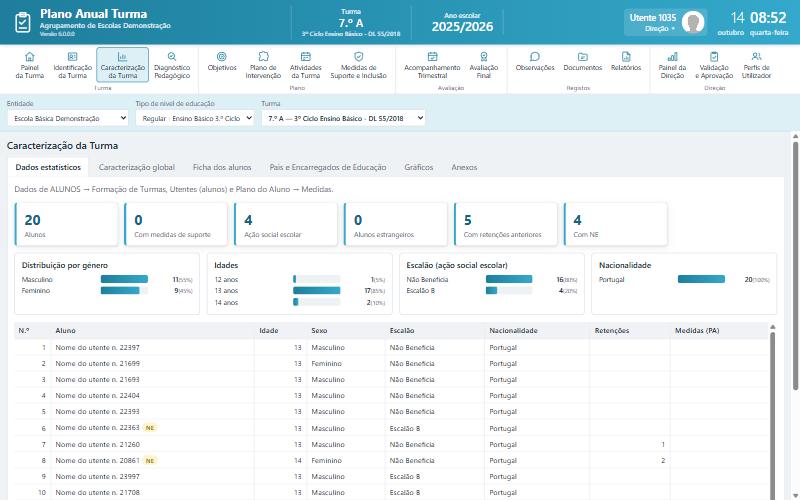The width and height of the screenshot is (800, 500).
Task: Click NE badge on utente n. 22363
Action: point(150,428)
